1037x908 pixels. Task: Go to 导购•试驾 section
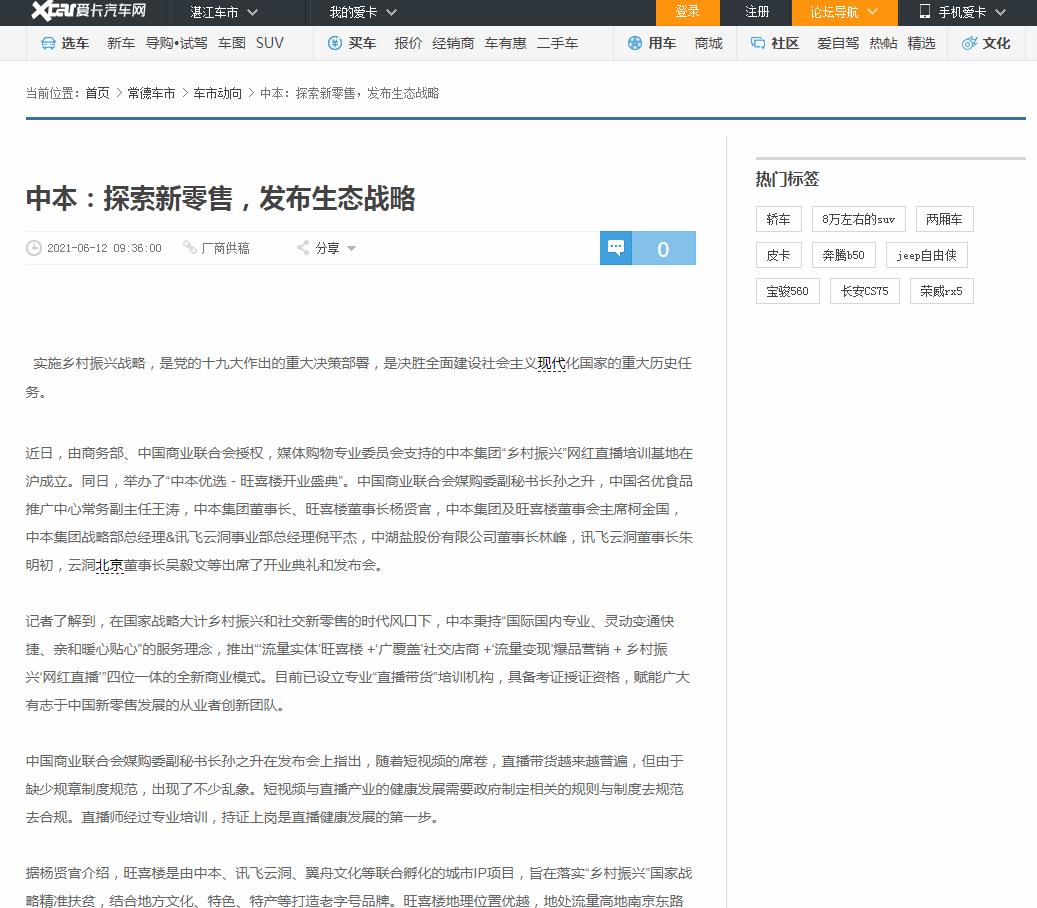click(176, 44)
